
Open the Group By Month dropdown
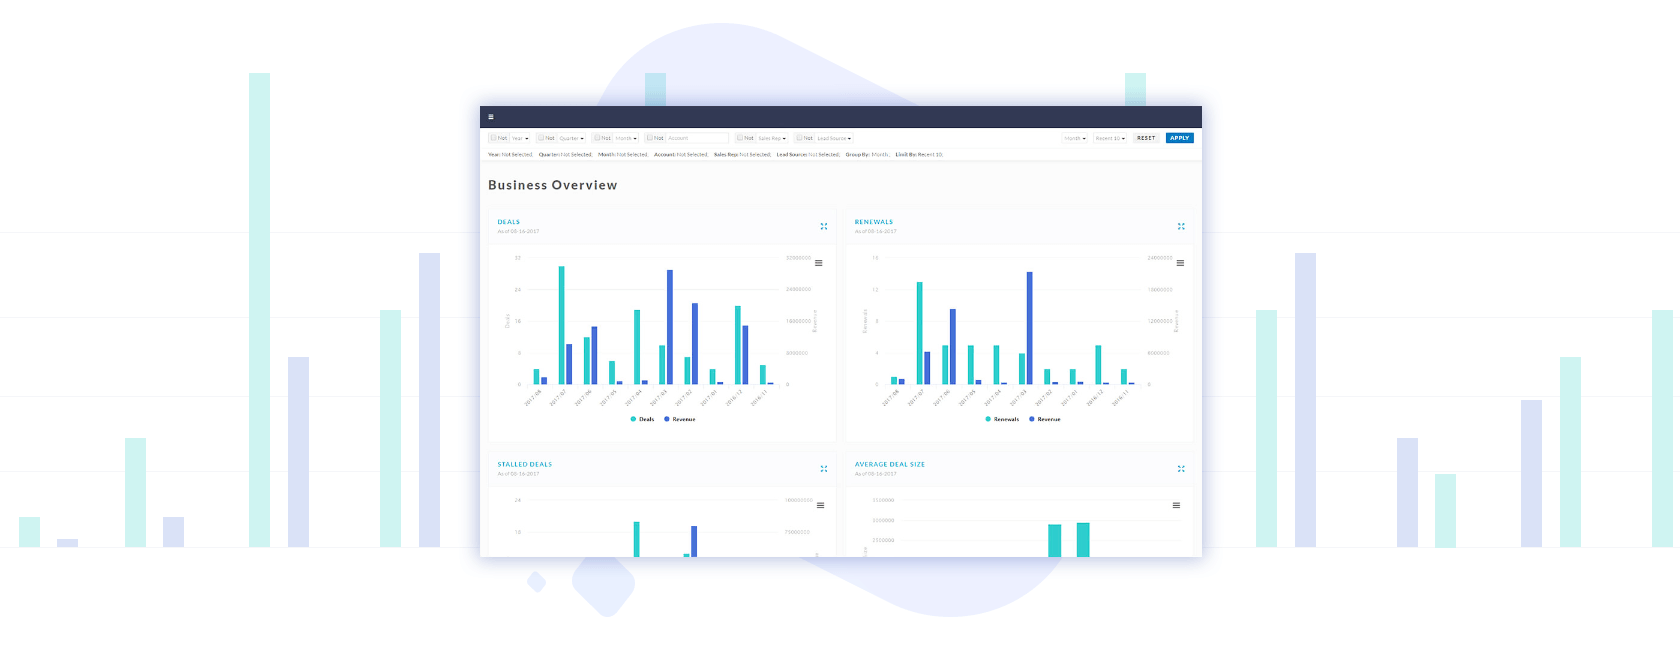click(1074, 138)
